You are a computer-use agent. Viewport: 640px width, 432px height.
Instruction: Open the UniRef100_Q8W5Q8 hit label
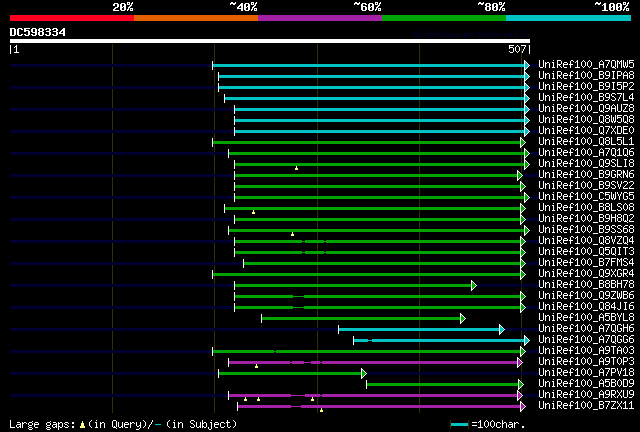586,119
